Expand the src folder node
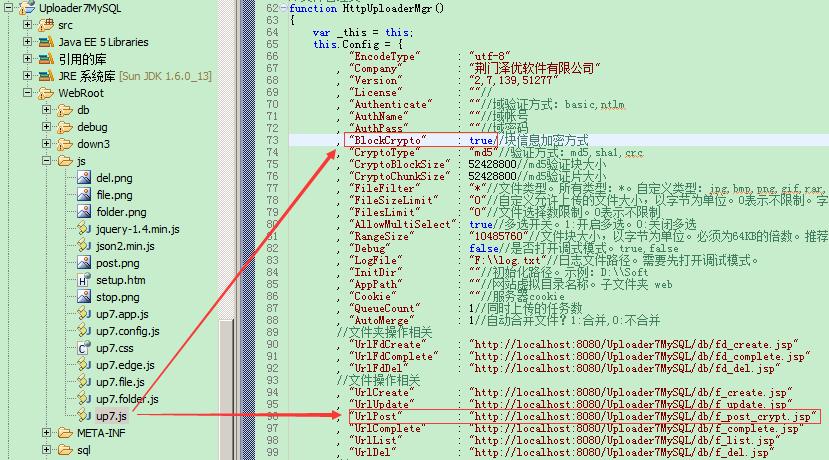 coord(27,25)
